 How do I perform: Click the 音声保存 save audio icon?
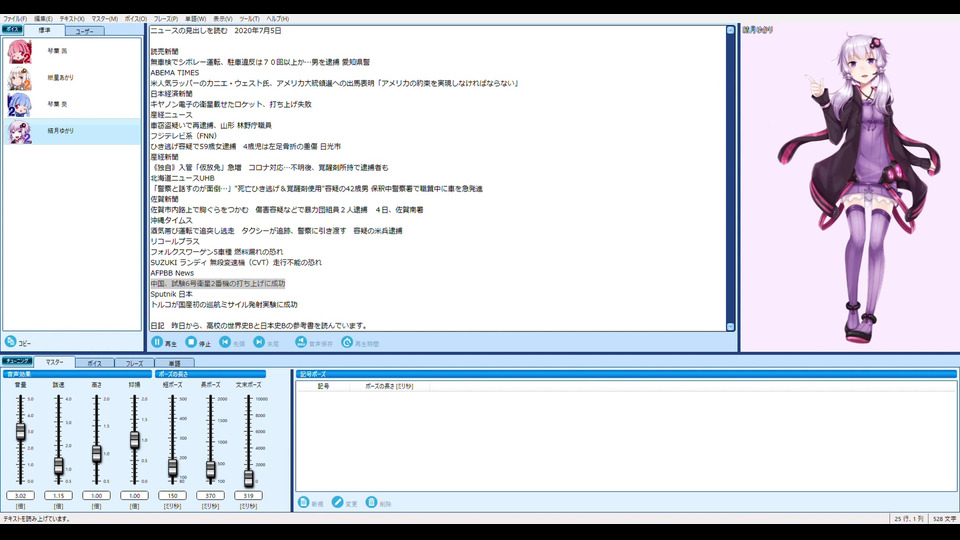[301, 342]
